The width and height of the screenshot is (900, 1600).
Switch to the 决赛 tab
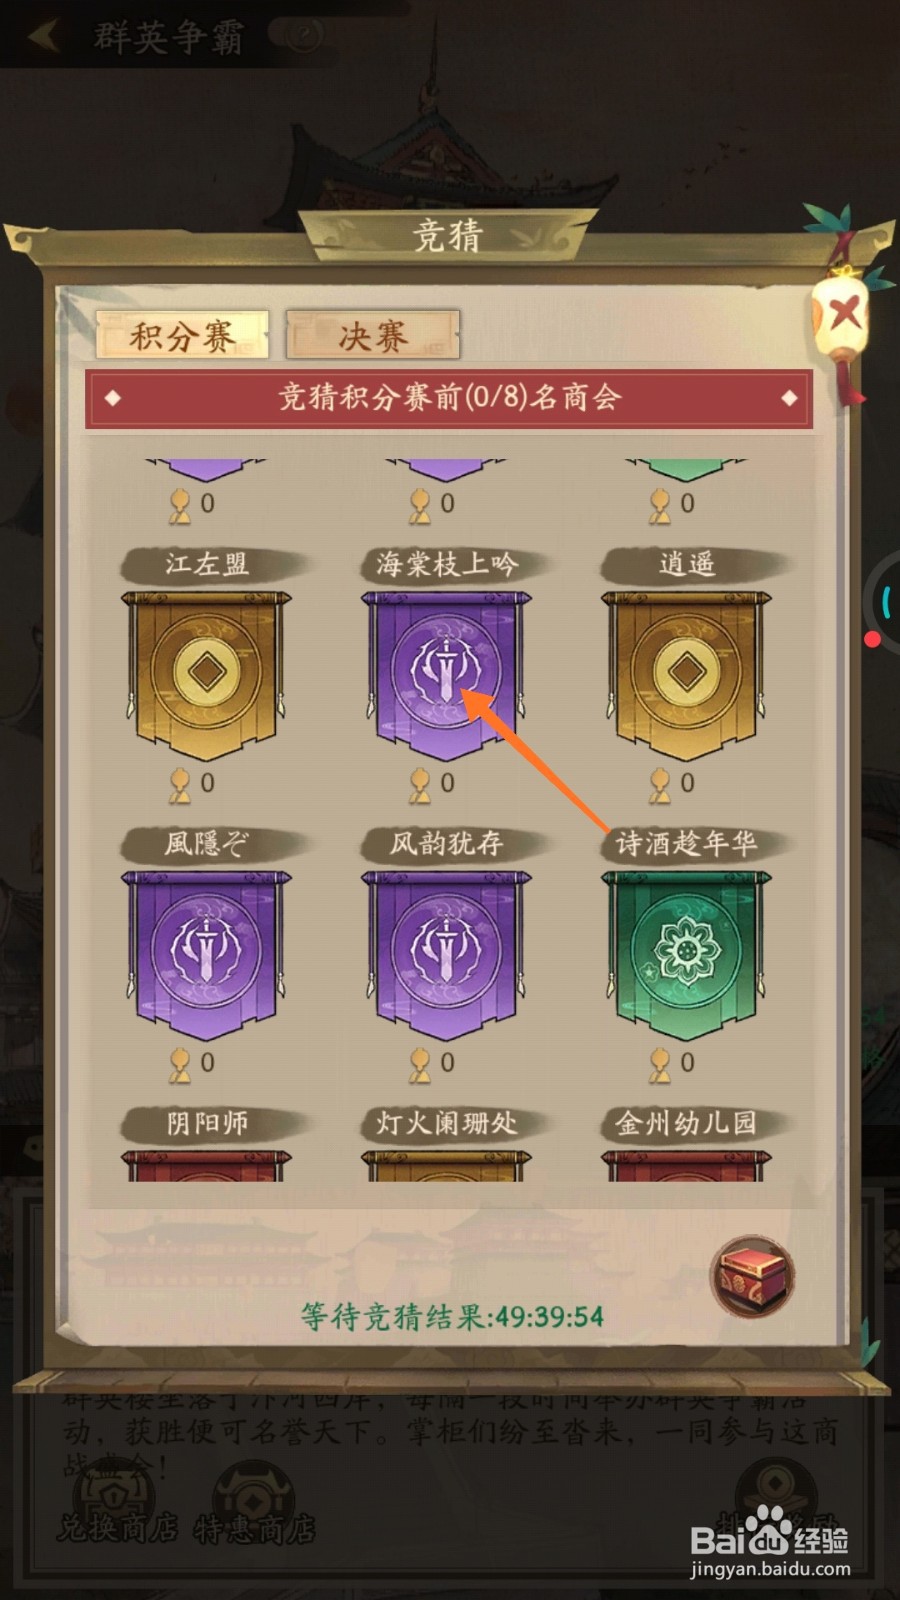click(x=372, y=335)
